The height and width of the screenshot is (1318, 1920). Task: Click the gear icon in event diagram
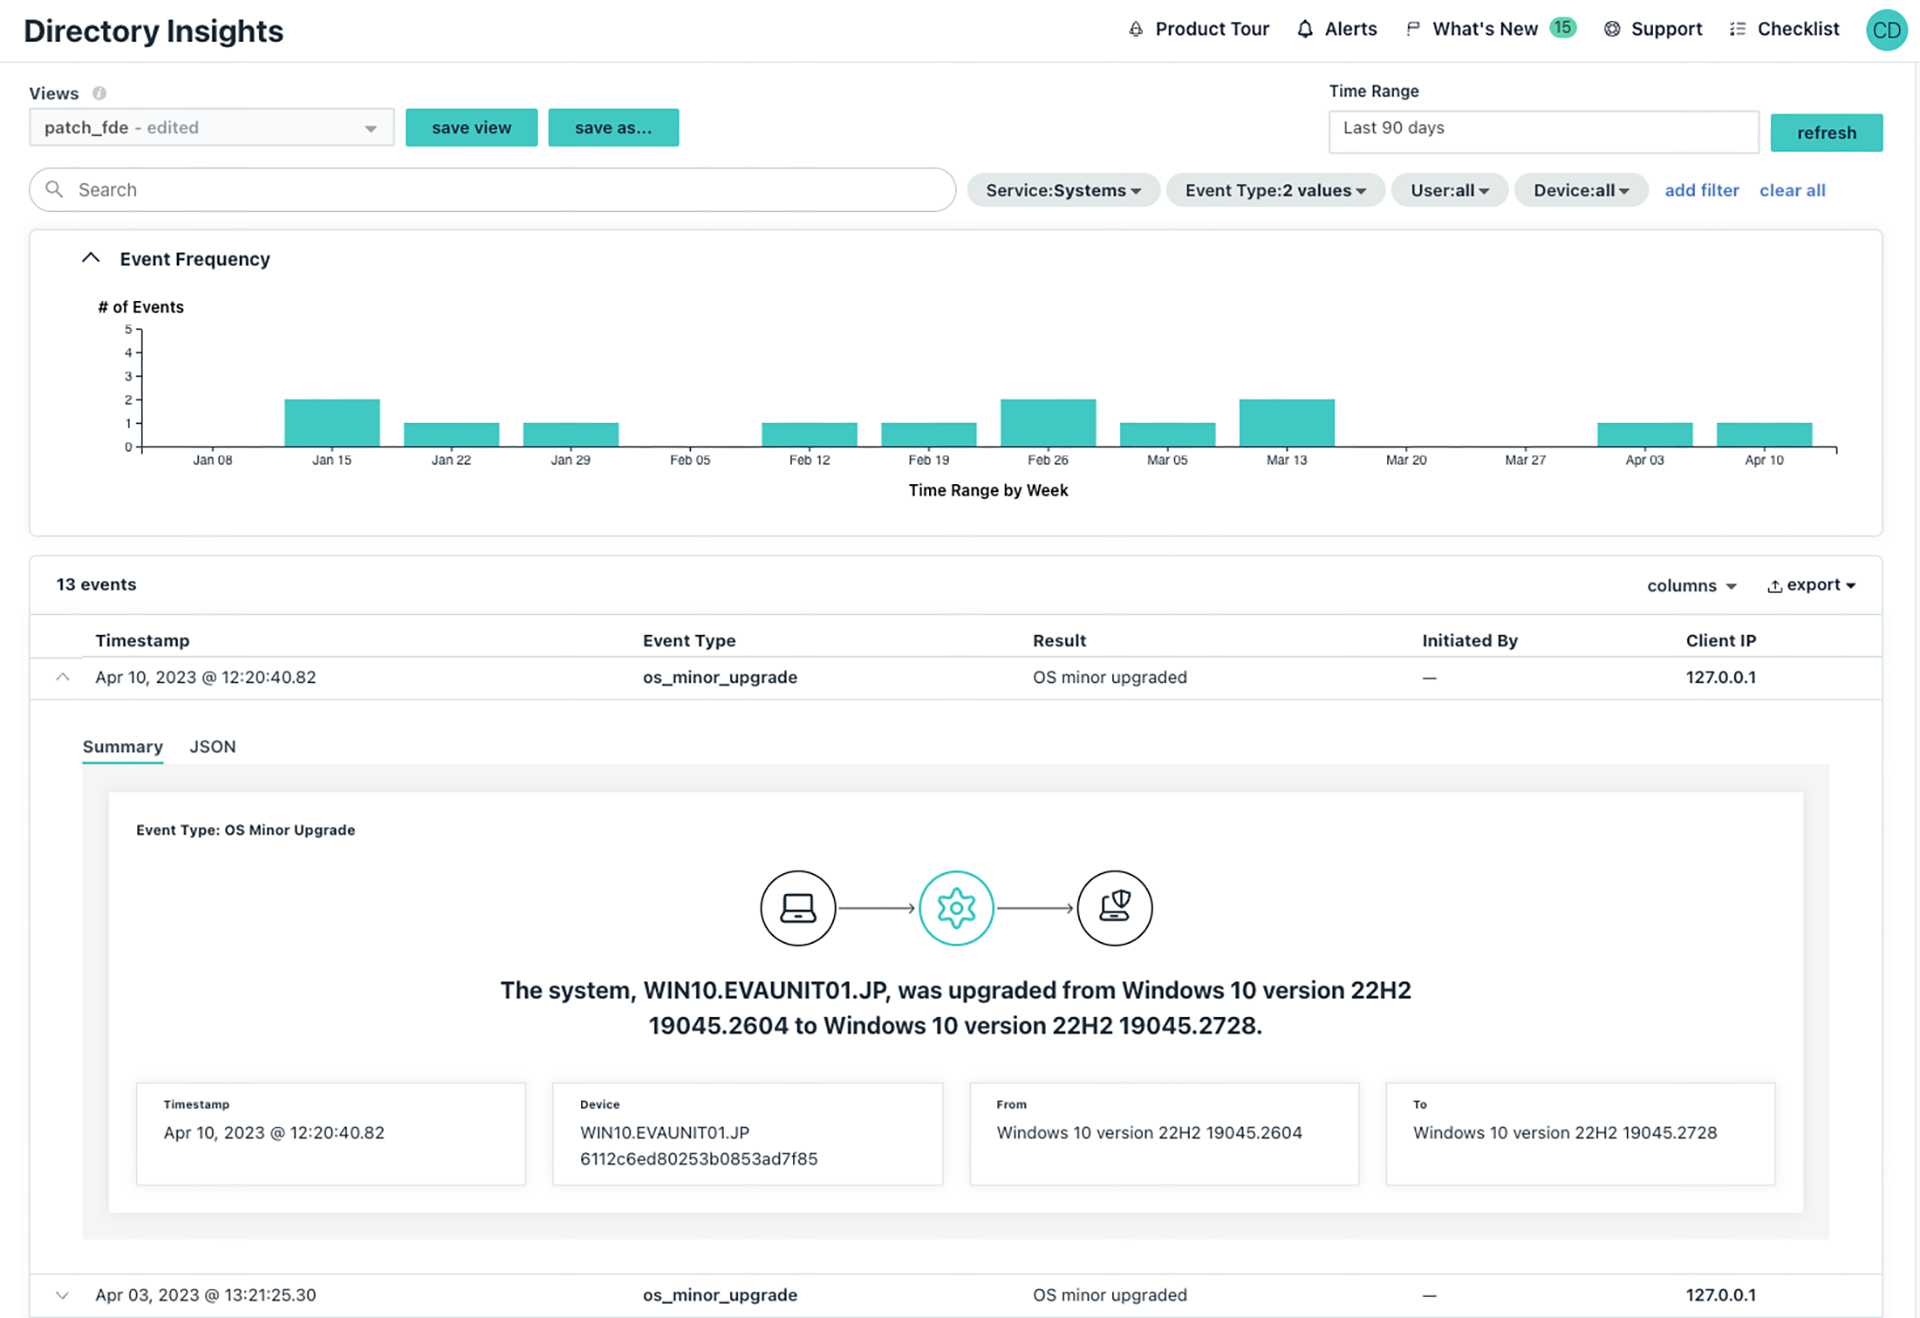click(x=956, y=908)
